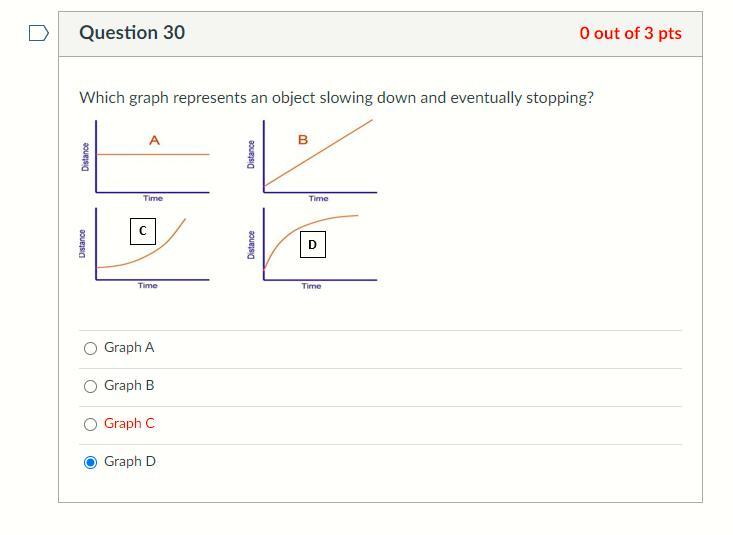This screenshot has width=733, height=535.
Task: Click the 0 out of 3 pts score
Action: 631,33
